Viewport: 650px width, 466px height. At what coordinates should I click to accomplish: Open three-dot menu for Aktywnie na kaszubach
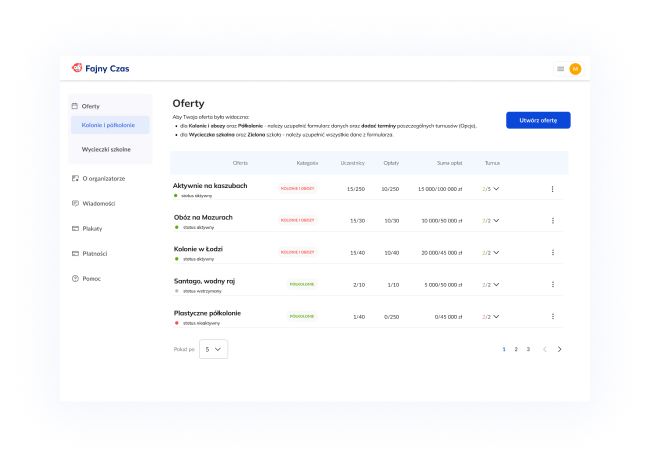tap(552, 188)
